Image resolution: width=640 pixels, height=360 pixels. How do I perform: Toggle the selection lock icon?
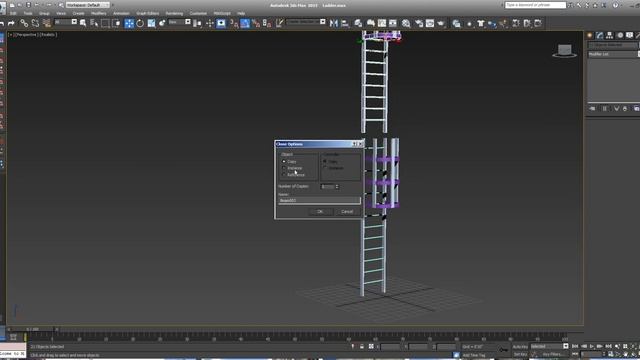pyautogui.click(x=362, y=347)
